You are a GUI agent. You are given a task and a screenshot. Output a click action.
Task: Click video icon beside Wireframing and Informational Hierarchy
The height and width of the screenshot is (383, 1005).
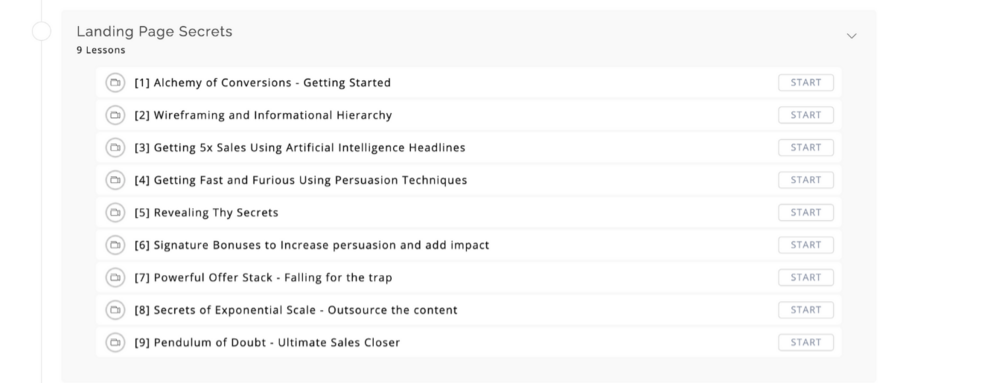pyautogui.click(x=115, y=115)
